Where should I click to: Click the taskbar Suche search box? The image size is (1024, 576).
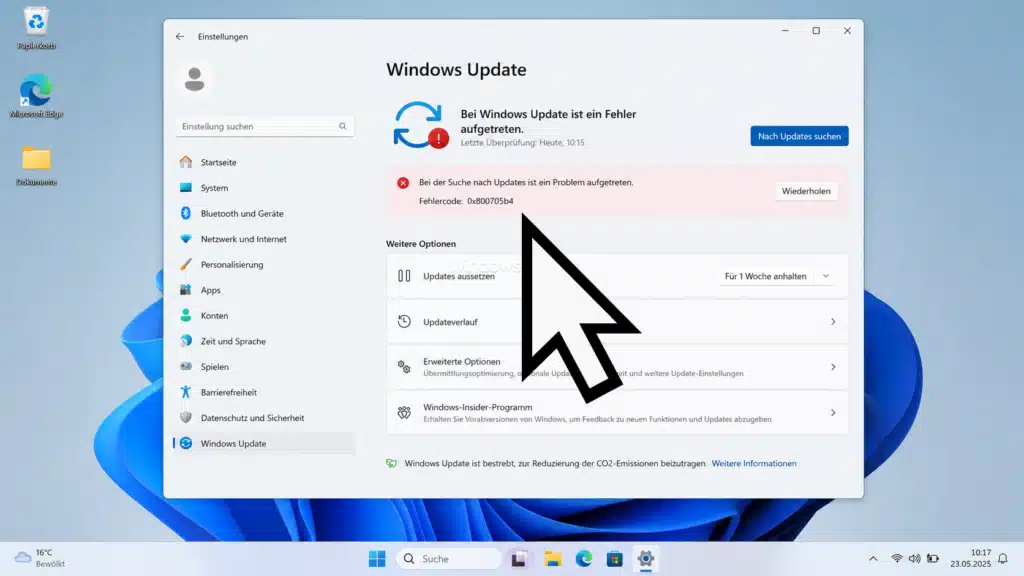(449, 559)
